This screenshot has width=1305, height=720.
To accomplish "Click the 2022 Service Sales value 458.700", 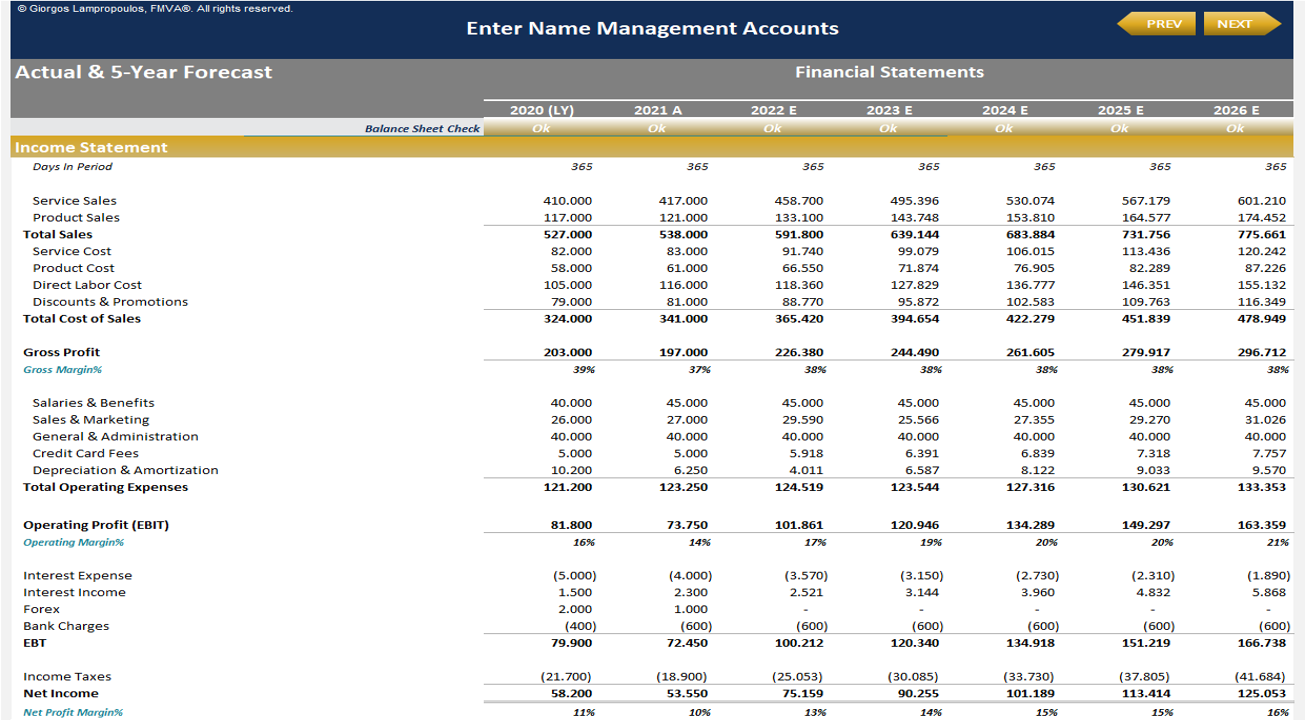I will click(x=799, y=201).
